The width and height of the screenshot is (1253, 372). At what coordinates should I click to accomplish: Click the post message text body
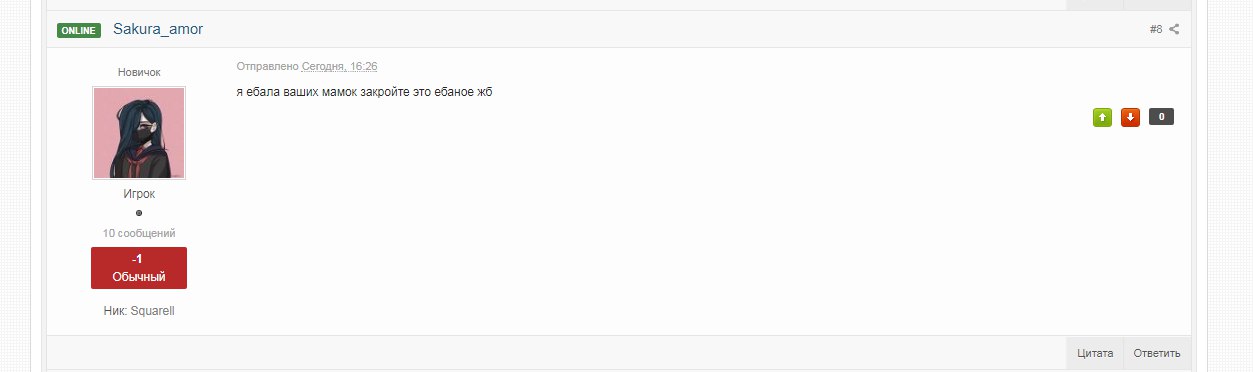coord(365,93)
